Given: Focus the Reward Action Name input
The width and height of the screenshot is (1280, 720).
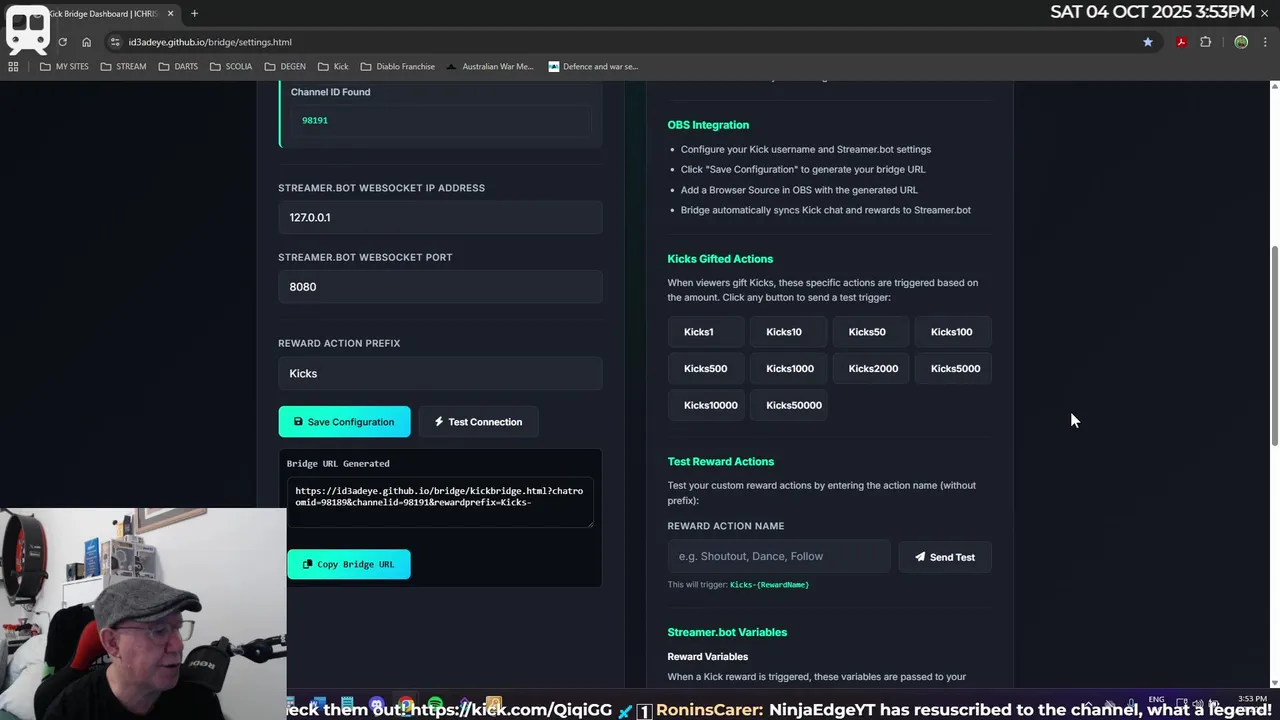Looking at the screenshot, I should tap(779, 557).
